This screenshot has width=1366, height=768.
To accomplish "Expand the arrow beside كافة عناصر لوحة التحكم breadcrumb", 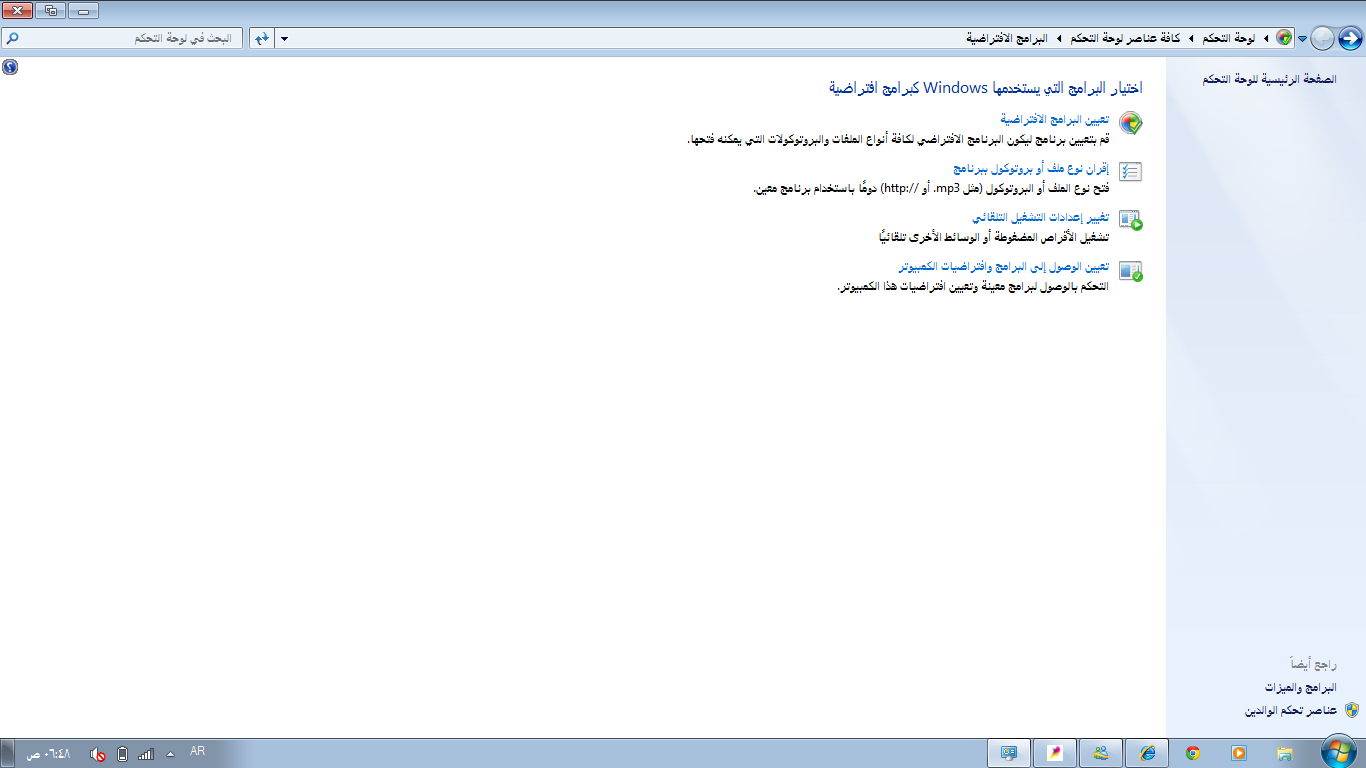I will [1191, 38].
